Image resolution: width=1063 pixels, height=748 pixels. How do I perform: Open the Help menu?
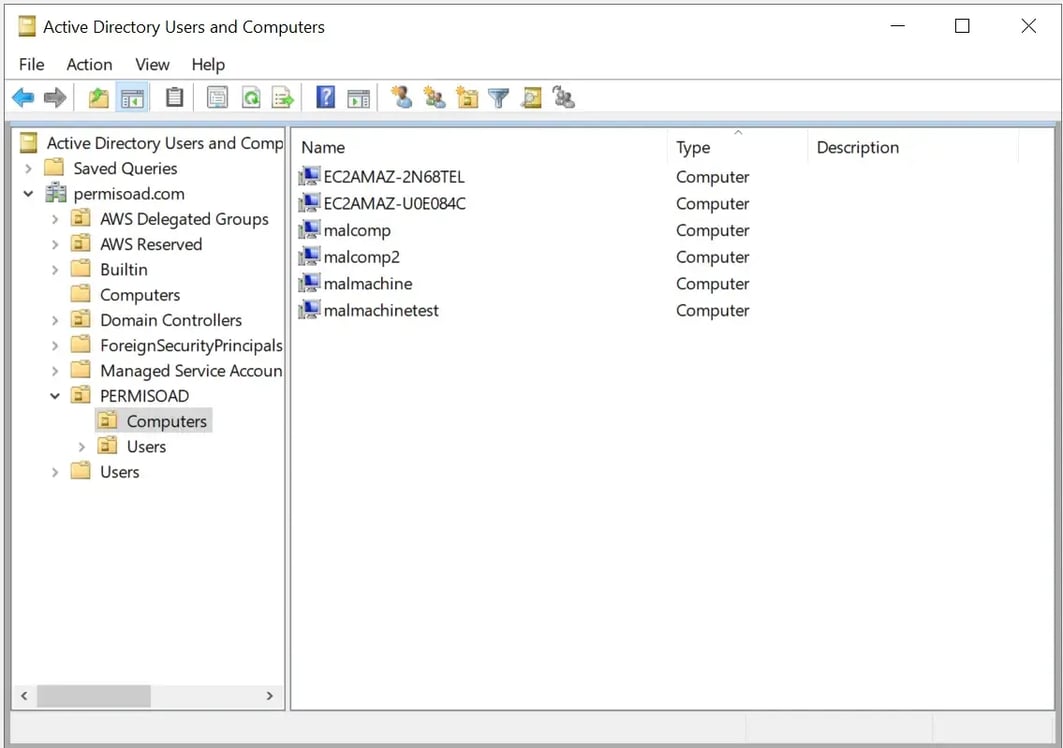click(208, 64)
